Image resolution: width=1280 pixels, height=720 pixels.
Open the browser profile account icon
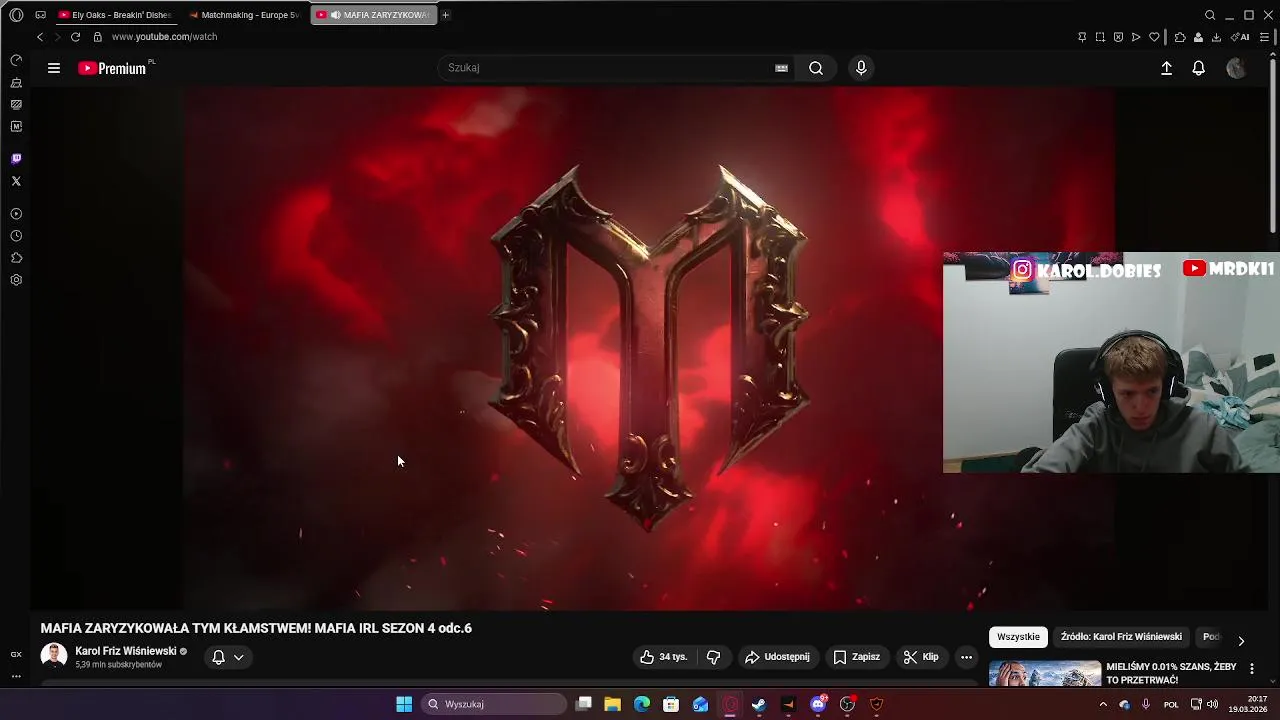pyautogui.click(x=1198, y=37)
